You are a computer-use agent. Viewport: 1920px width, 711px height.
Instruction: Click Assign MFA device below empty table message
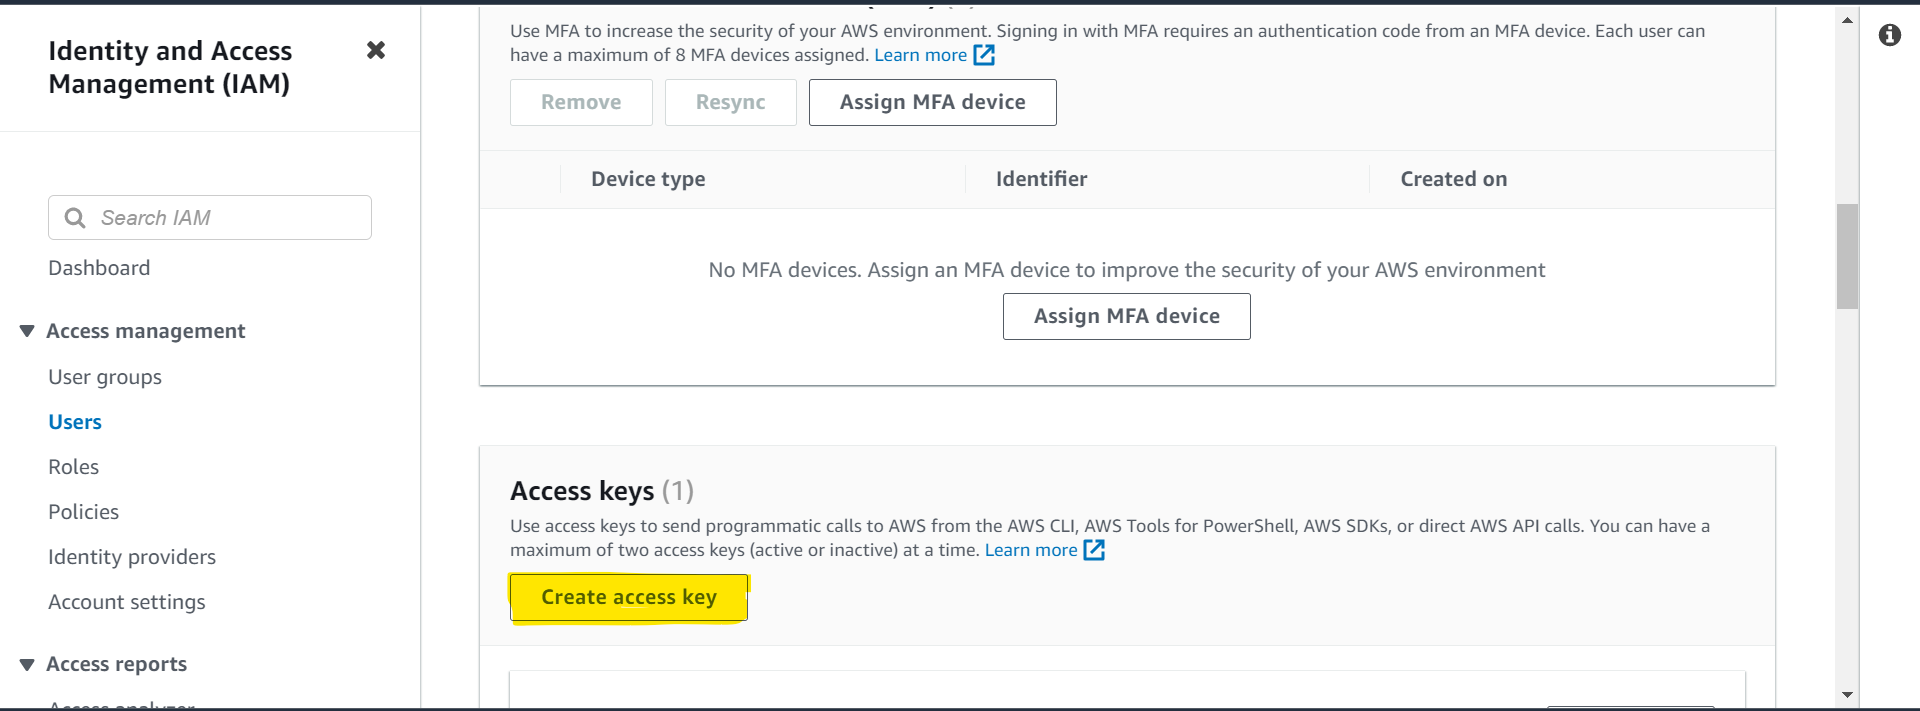click(x=1126, y=316)
